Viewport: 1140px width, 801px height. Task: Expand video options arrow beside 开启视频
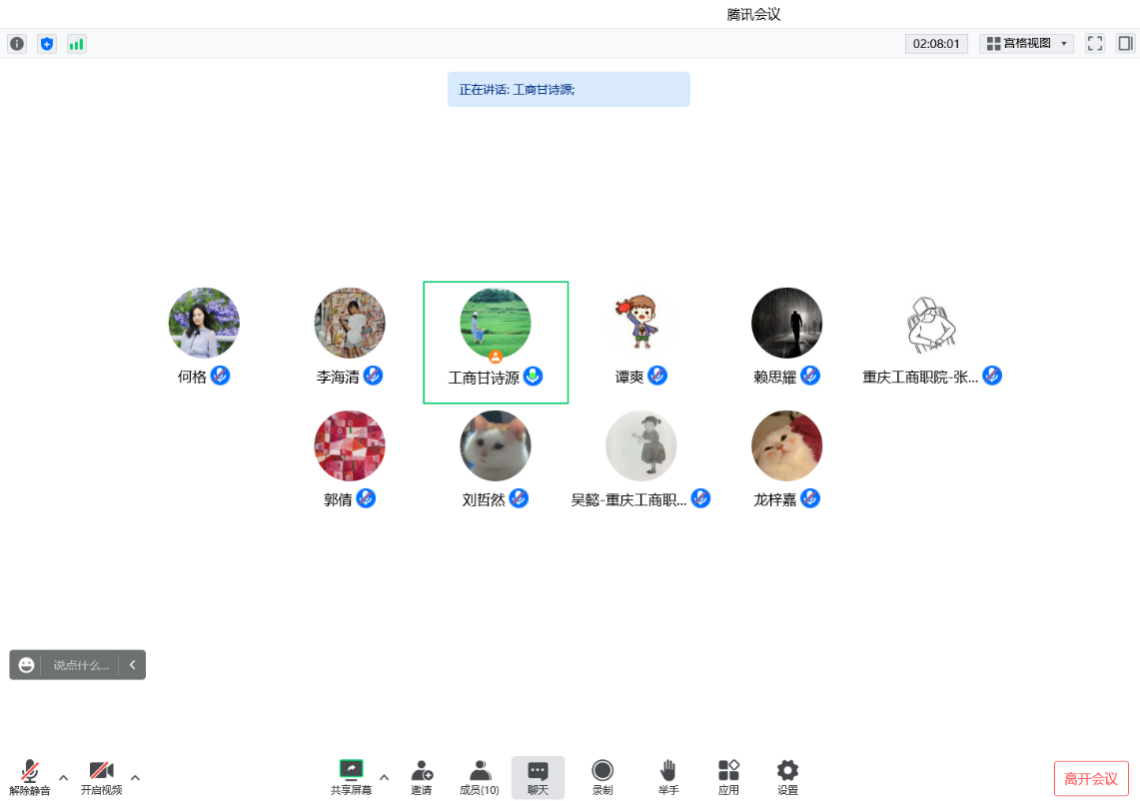[135, 778]
